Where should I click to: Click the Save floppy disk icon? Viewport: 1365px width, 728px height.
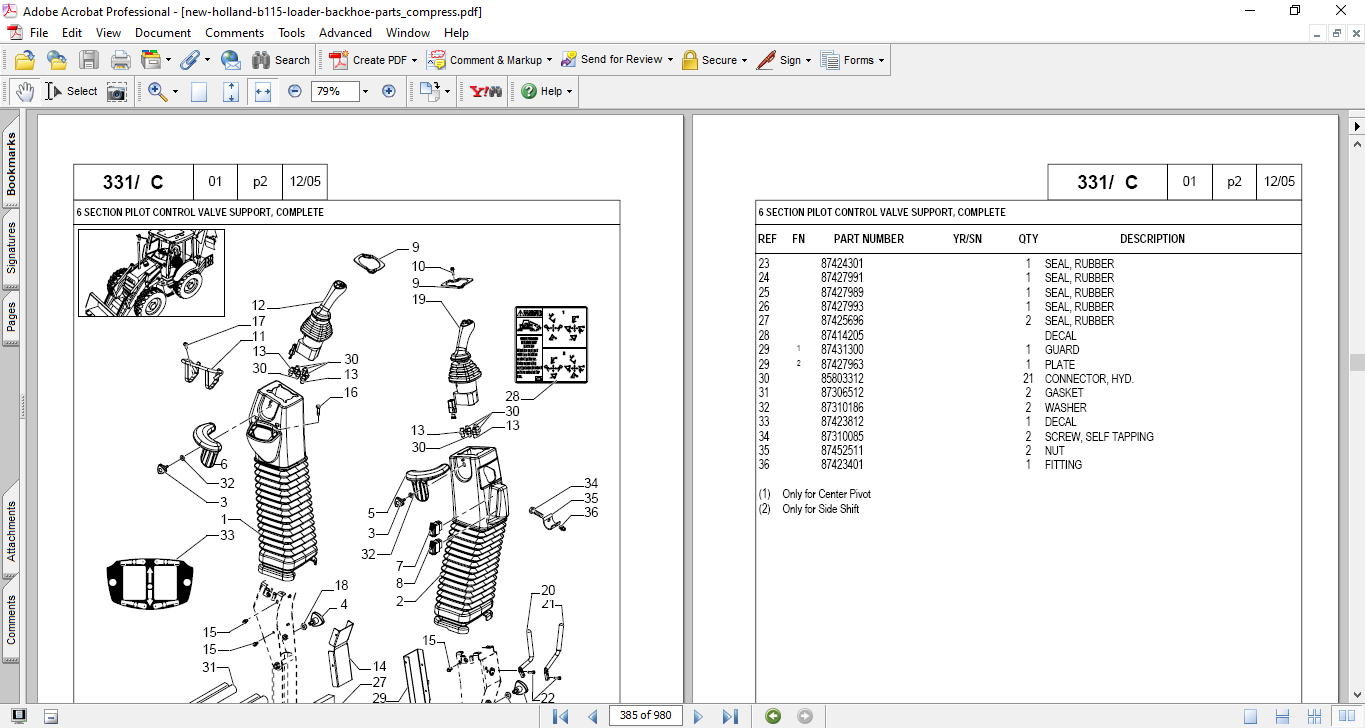click(x=89, y=60)
